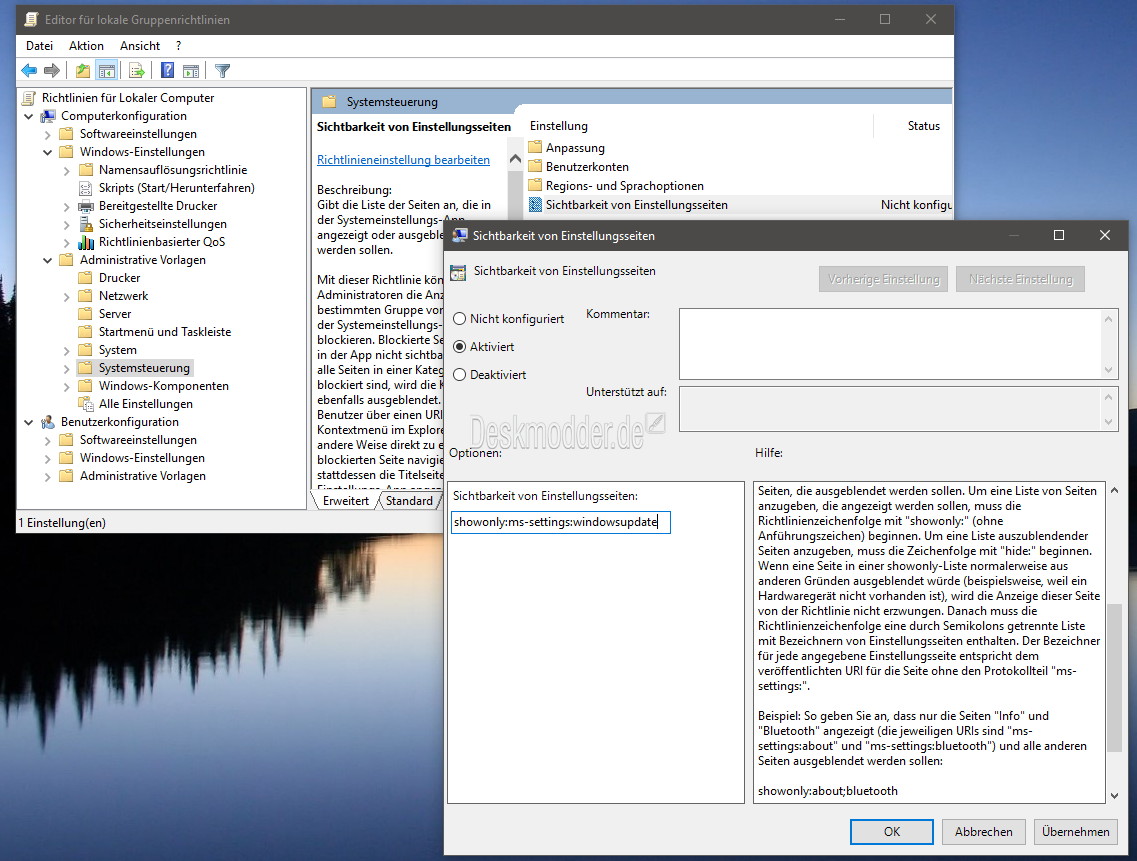Click the Richtlinien für Lokaler Computer scroll icon

29,97
